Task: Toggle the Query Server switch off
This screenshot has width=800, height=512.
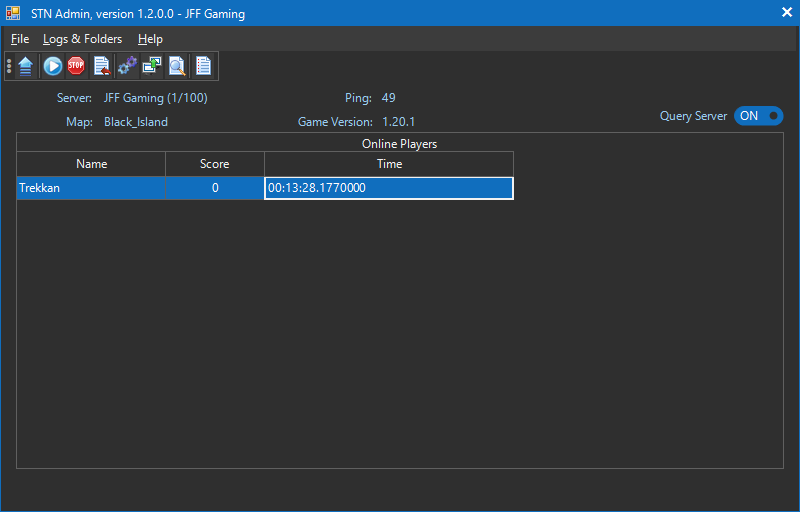Action: (758, 116)
